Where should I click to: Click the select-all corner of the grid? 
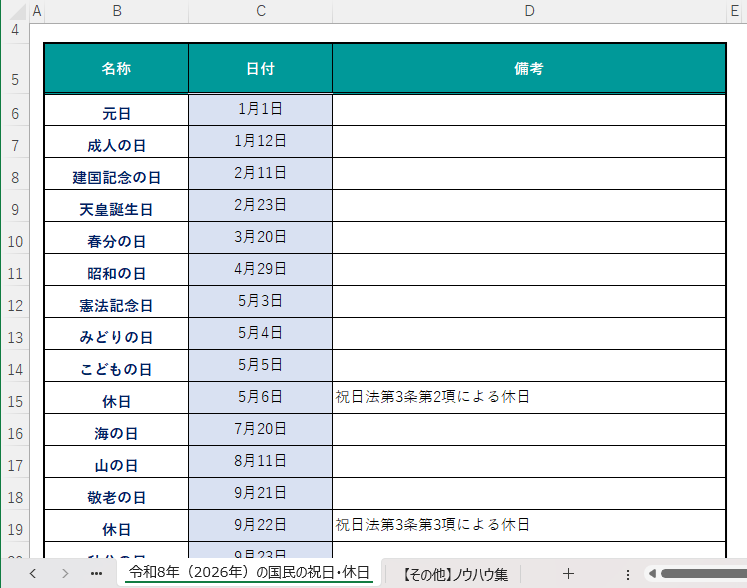tap(14, 11)
